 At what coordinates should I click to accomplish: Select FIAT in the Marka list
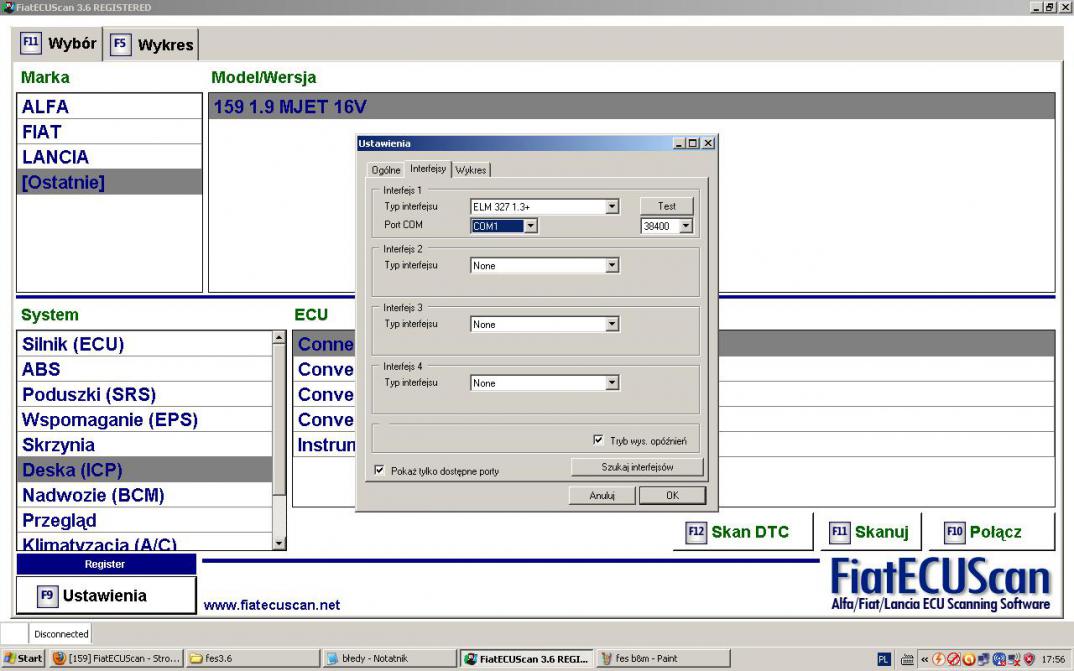(x=110, y=131)
